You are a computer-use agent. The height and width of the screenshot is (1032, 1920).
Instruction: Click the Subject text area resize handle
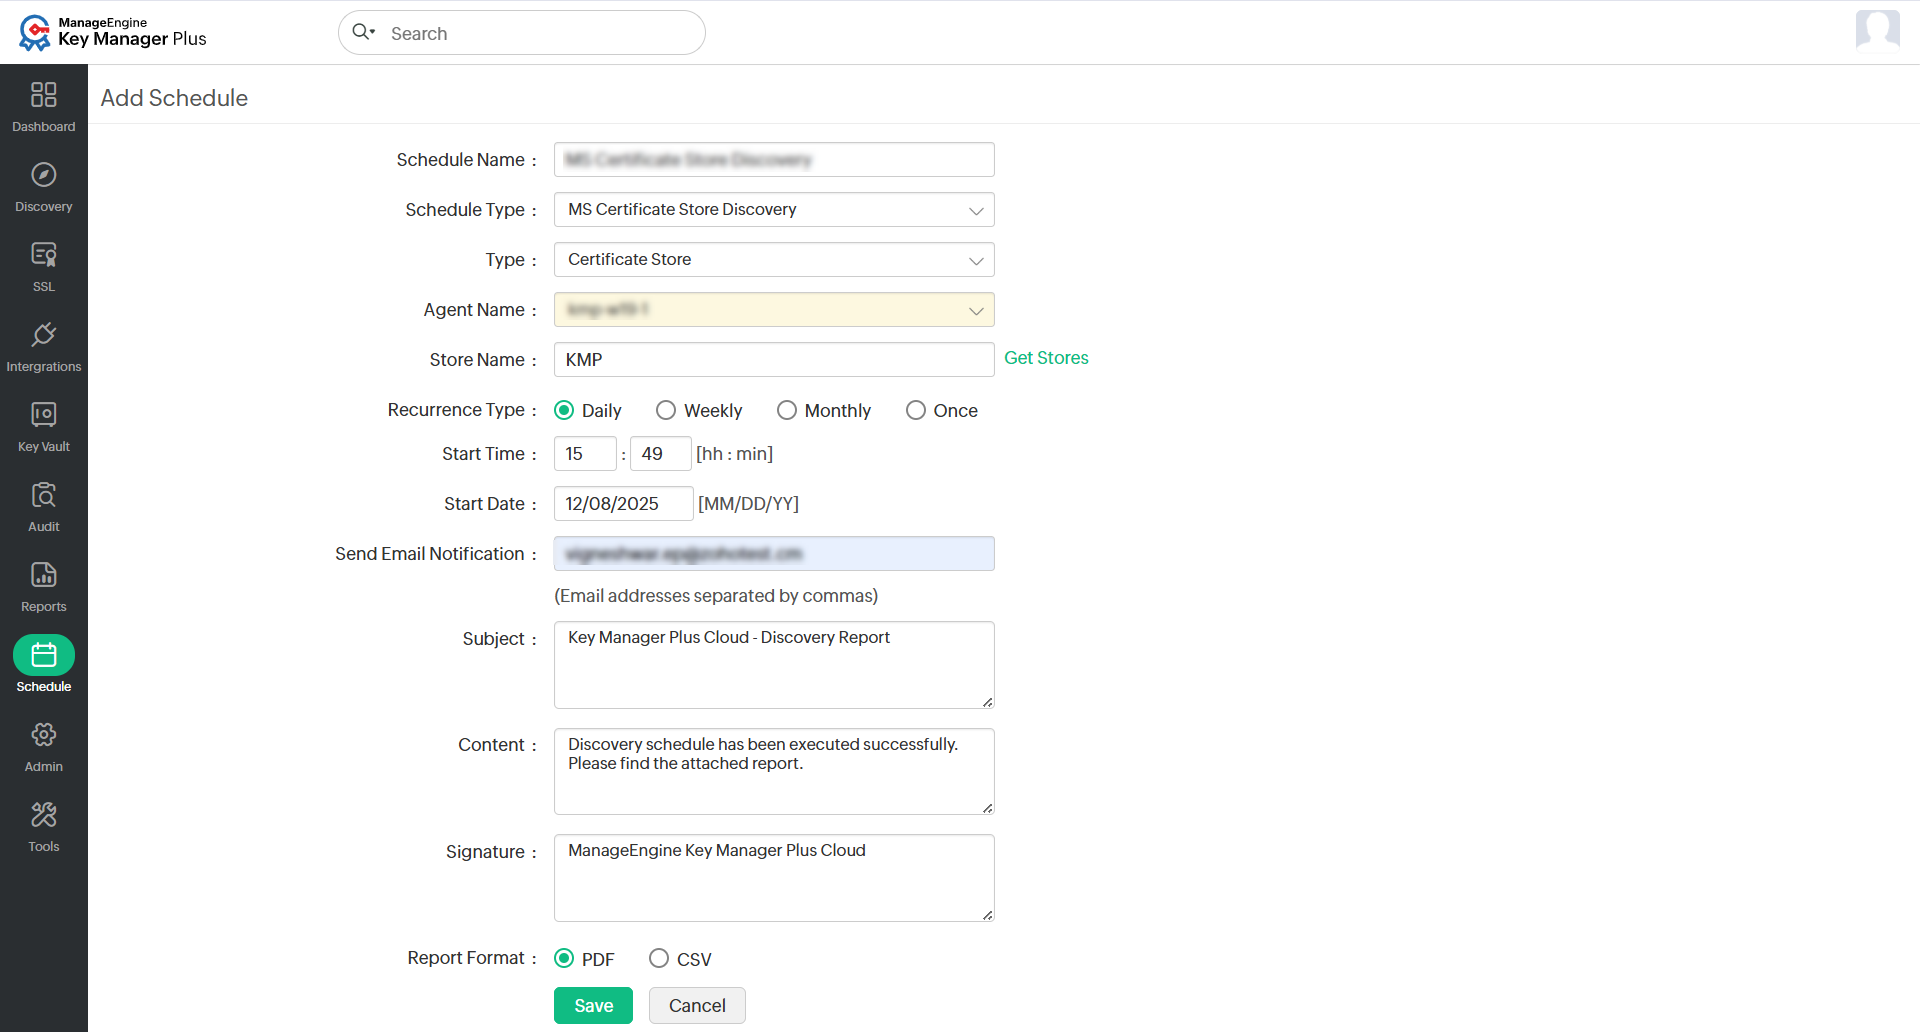pyautogui.click(x=987, y=702)
